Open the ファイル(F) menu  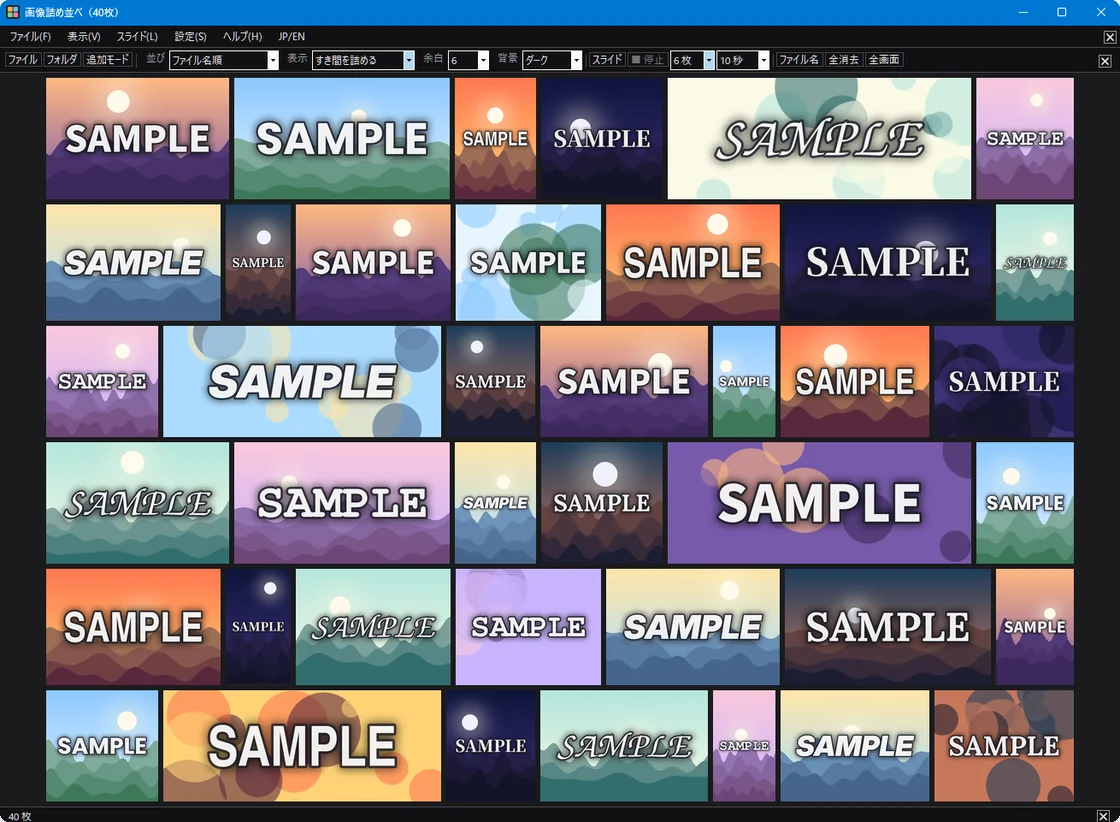click(30, 36)
